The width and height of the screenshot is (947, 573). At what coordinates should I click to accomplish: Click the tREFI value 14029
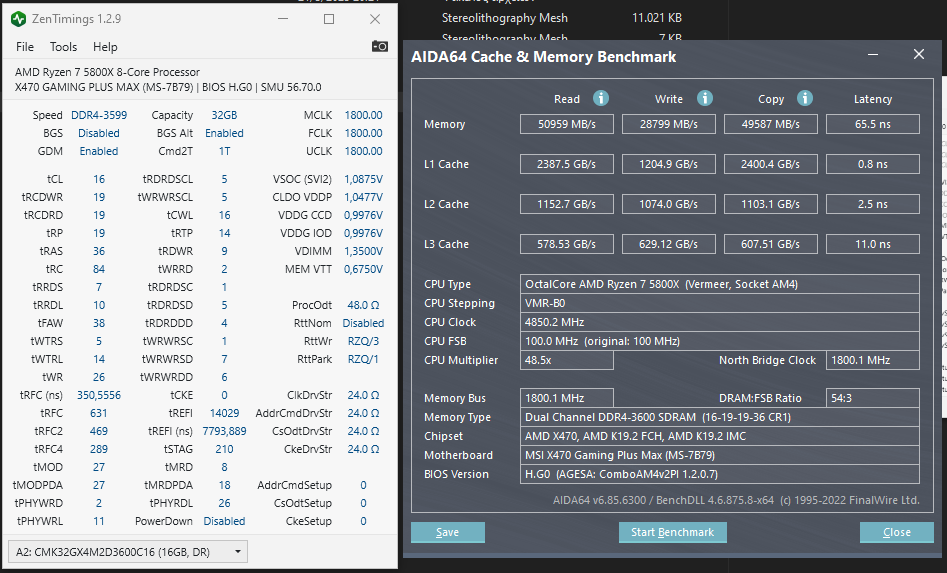pos(224,413)
